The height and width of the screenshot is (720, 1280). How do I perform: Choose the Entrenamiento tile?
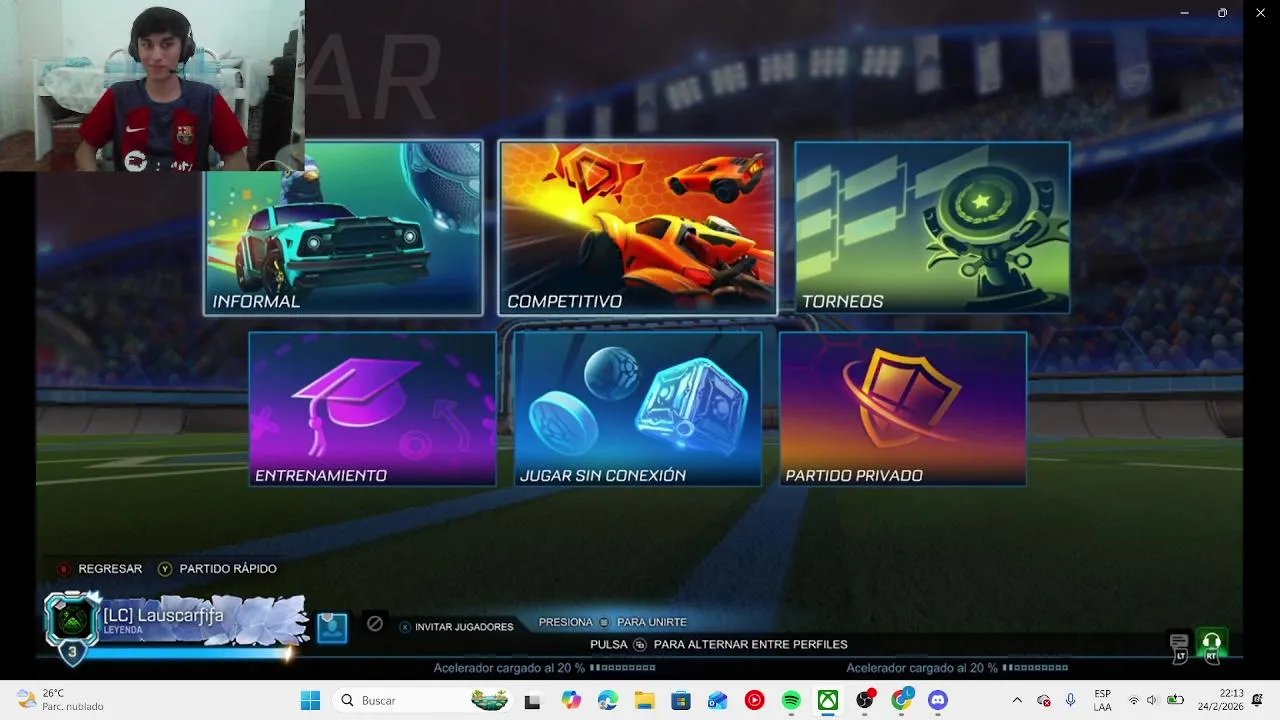point(372,409)
